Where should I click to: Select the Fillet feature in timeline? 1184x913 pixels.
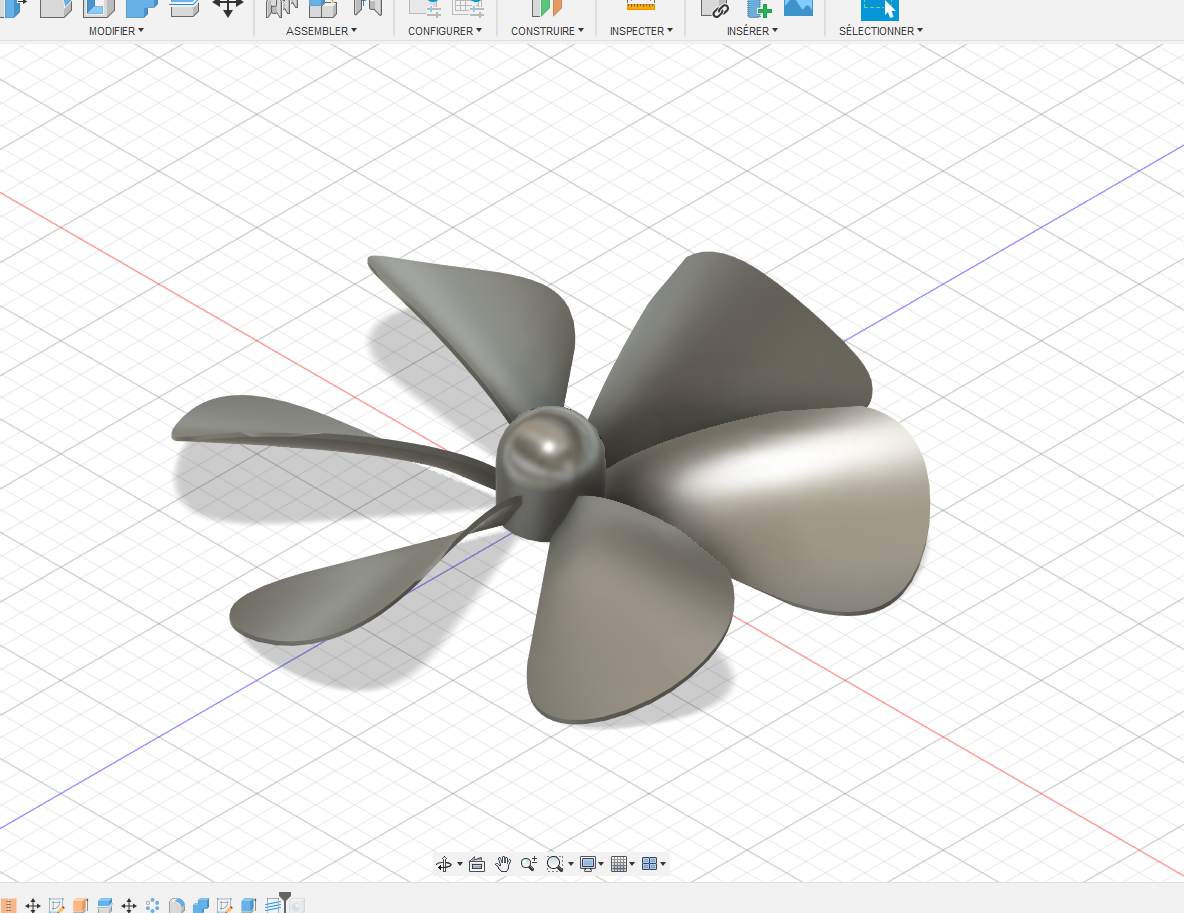(x=177, y=905)
